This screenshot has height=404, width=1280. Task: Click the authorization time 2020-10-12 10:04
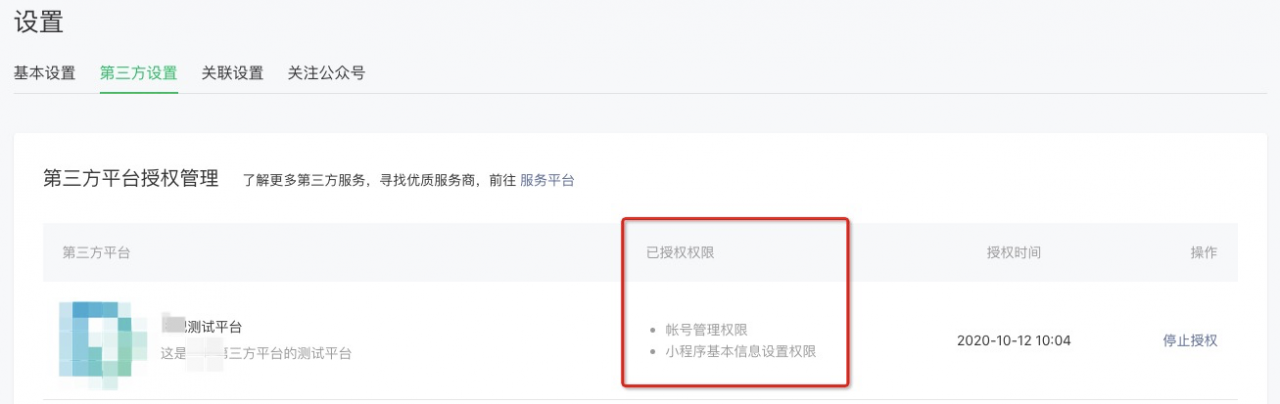tap(1013, 340)
